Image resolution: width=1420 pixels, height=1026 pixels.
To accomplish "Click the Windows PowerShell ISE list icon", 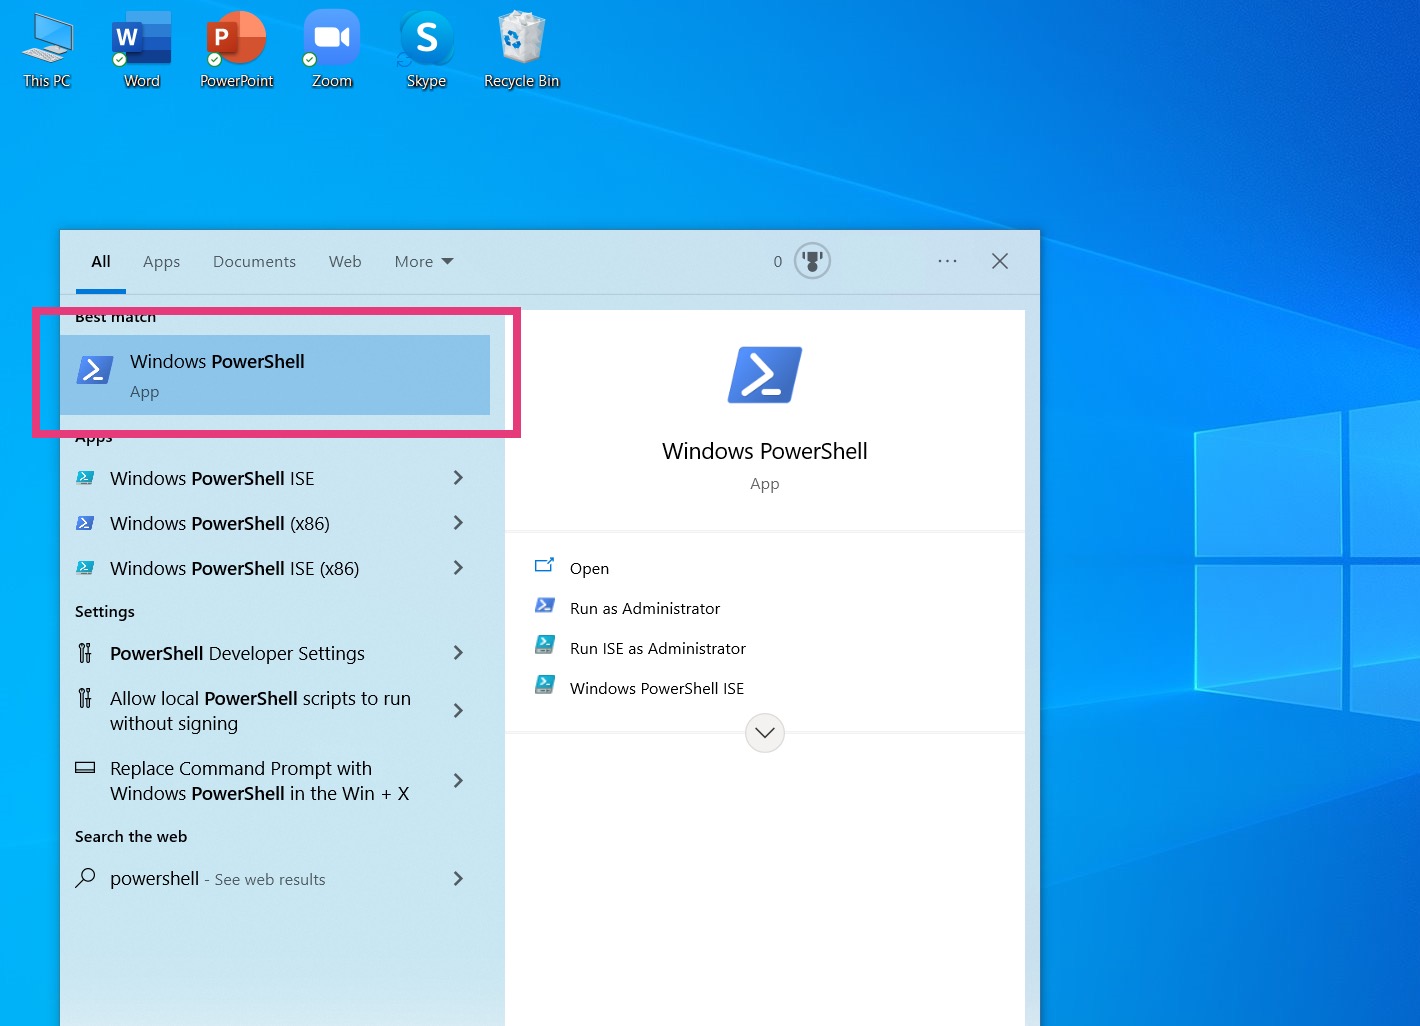I will tap(86, 478).
